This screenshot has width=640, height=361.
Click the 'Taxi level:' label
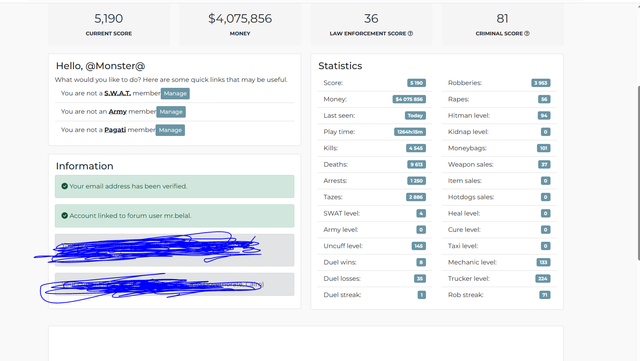(x=463, y=246)
